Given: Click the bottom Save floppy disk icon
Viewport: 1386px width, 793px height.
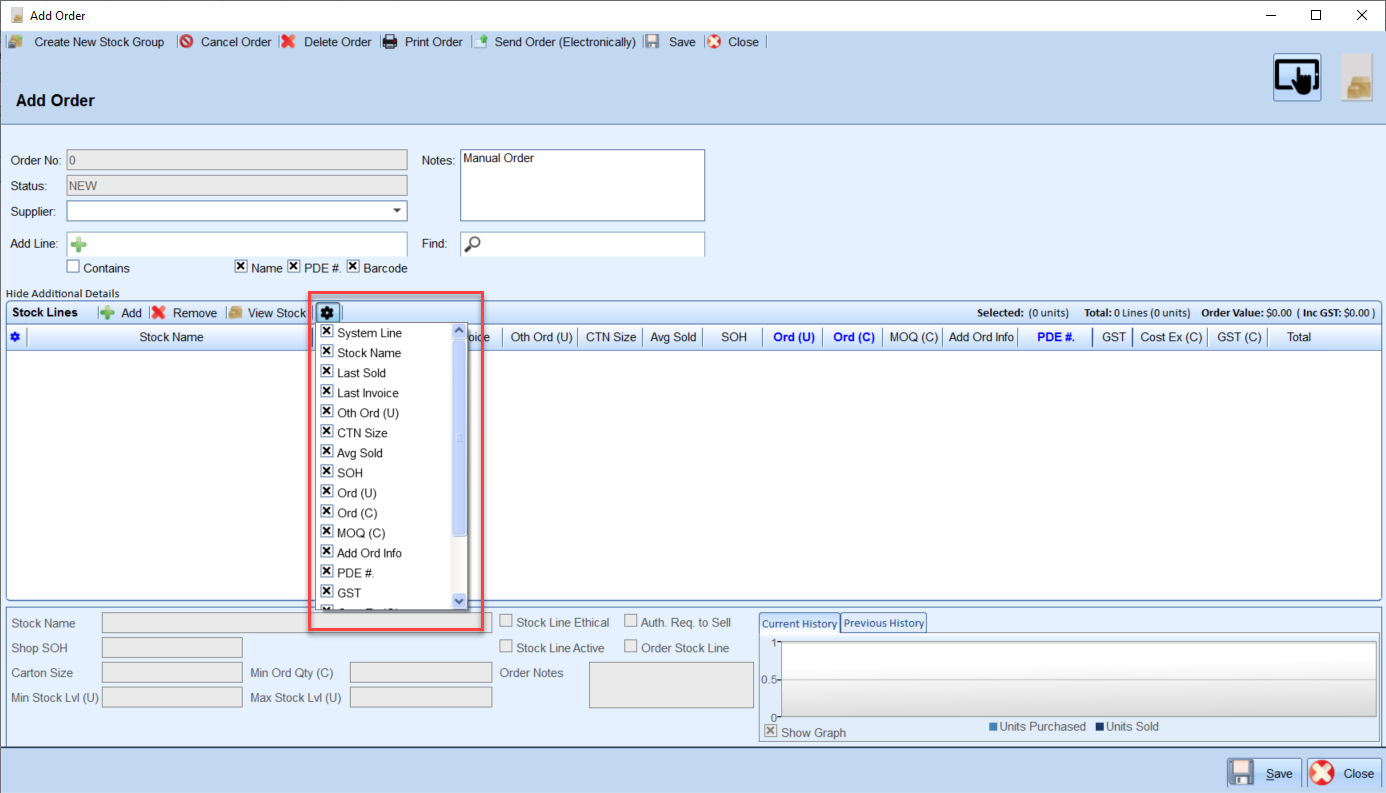Looking at the screenshot, I should pyautogui.click(x=1242, y=773).
